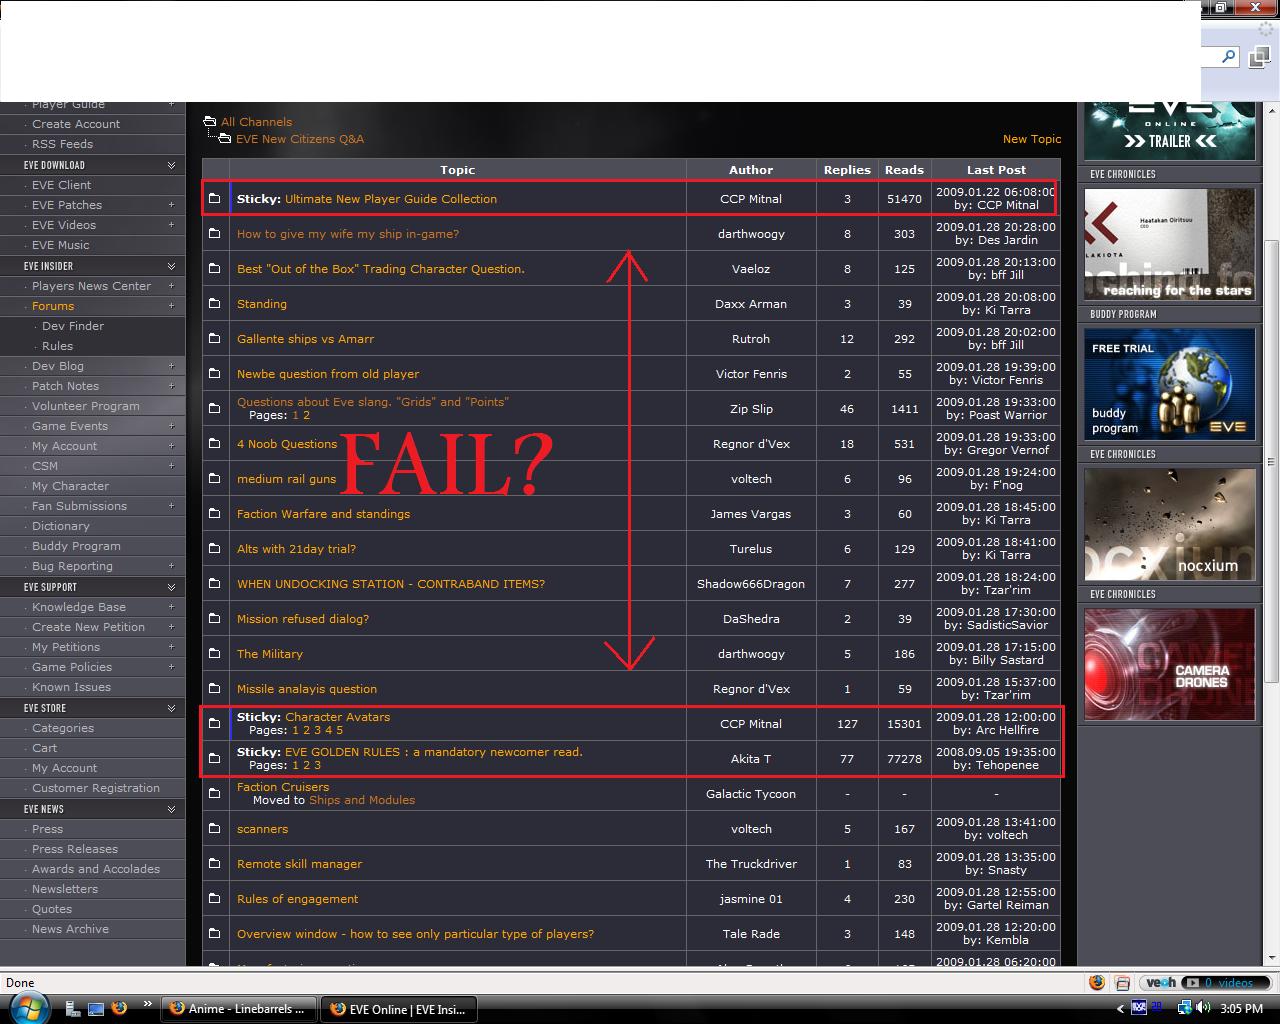Open the nocxium chronicle thumbnail

coord(1170,524)
